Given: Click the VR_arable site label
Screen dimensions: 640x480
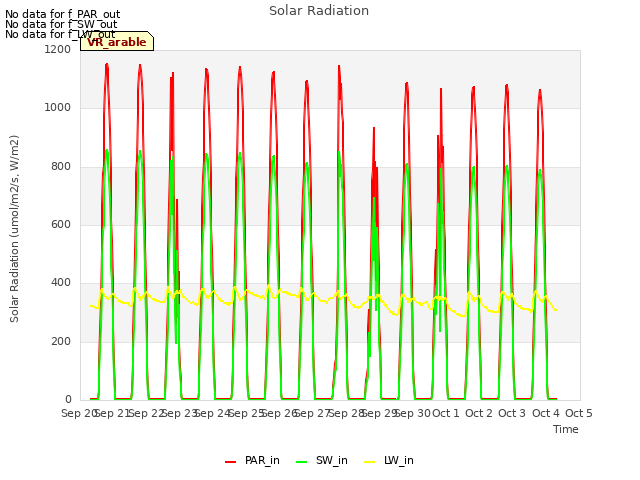Looking at the screenshot, I should (x=117, y=42).
